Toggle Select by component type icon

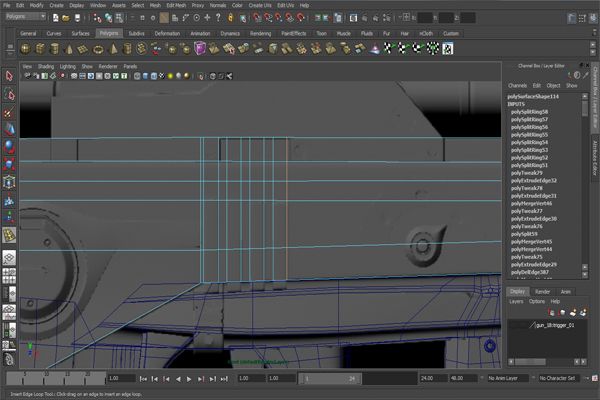[119, 18]
